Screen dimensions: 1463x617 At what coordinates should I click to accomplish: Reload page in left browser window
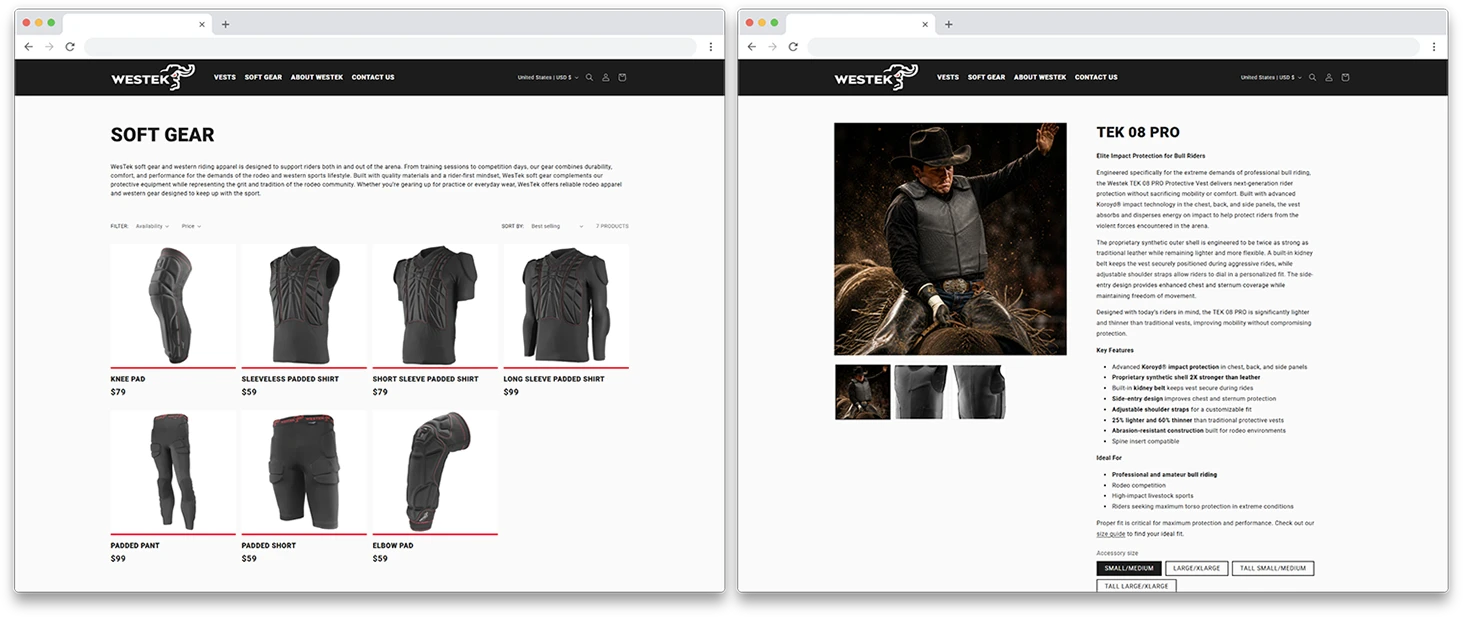point(70,46)
